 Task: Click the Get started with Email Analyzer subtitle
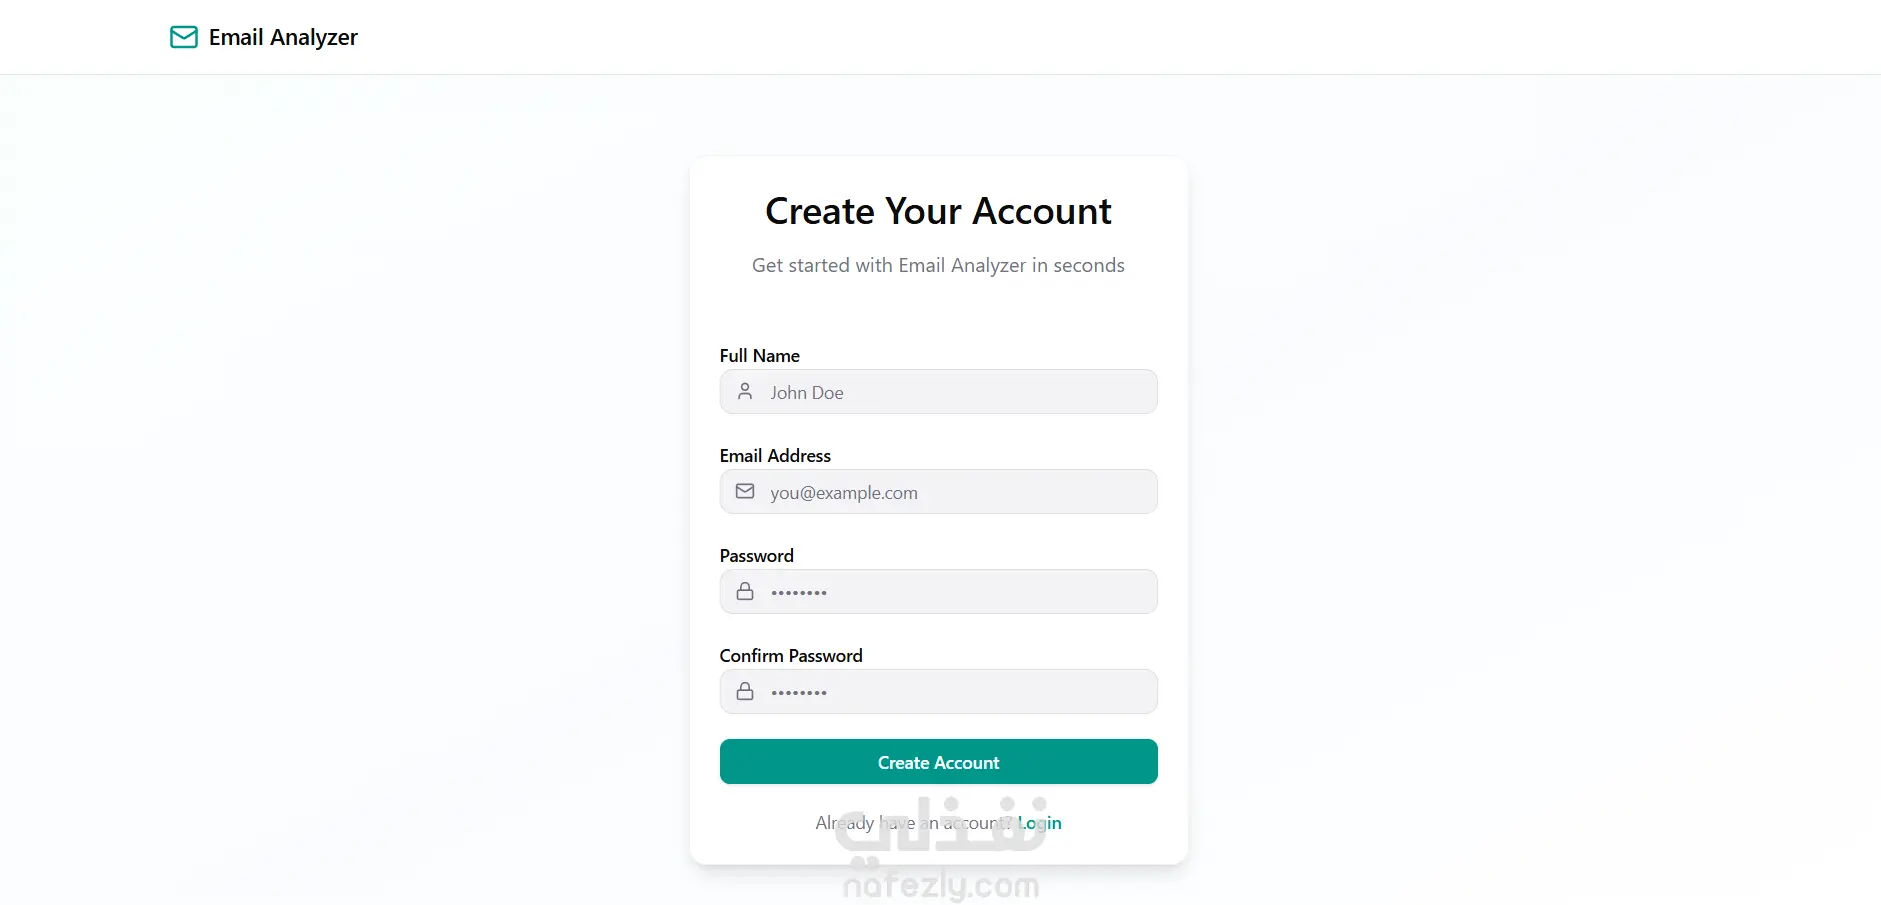click(938, 266)
